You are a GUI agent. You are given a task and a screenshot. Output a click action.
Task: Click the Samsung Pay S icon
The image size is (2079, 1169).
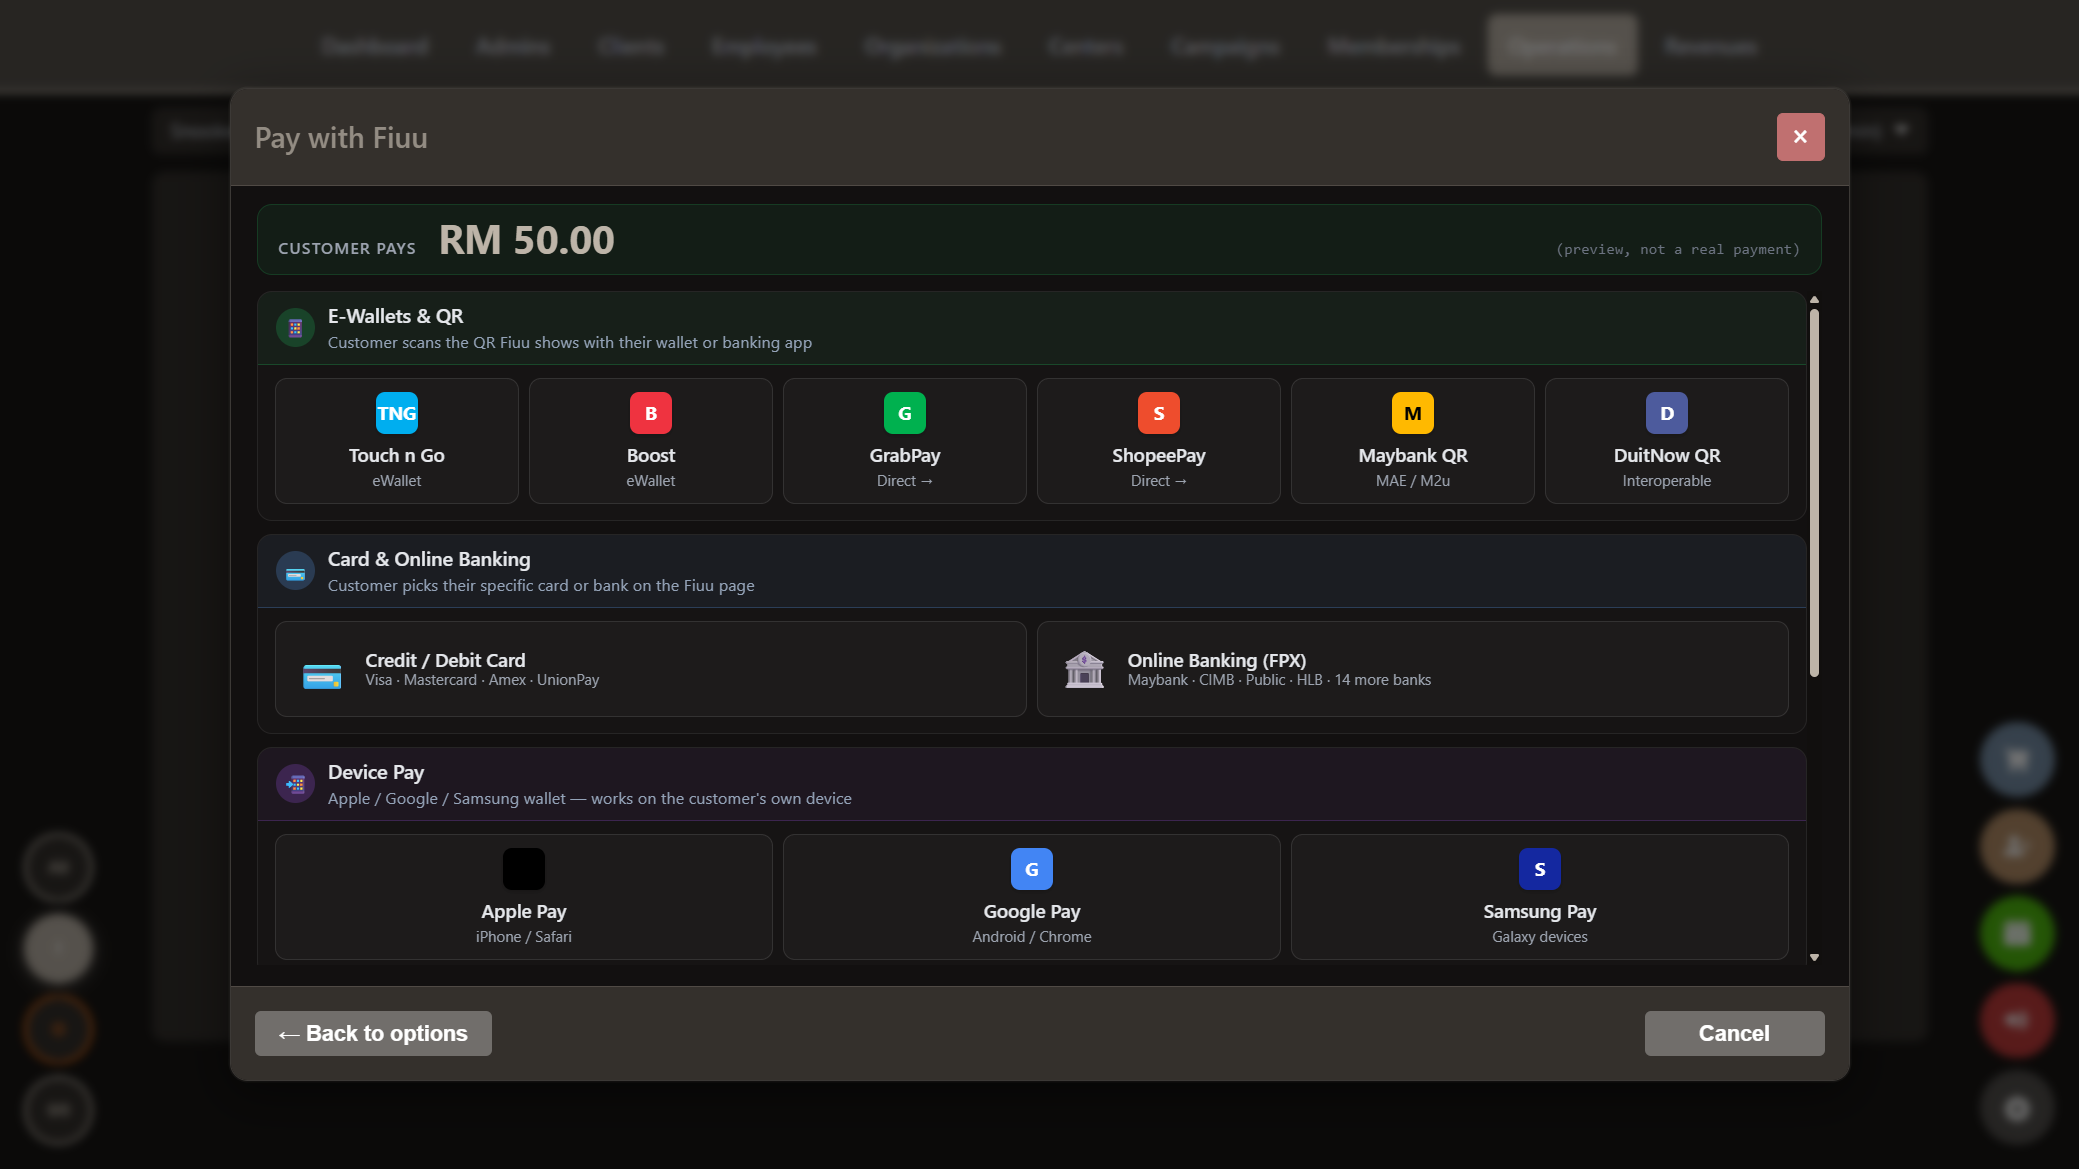point(1540,869)
